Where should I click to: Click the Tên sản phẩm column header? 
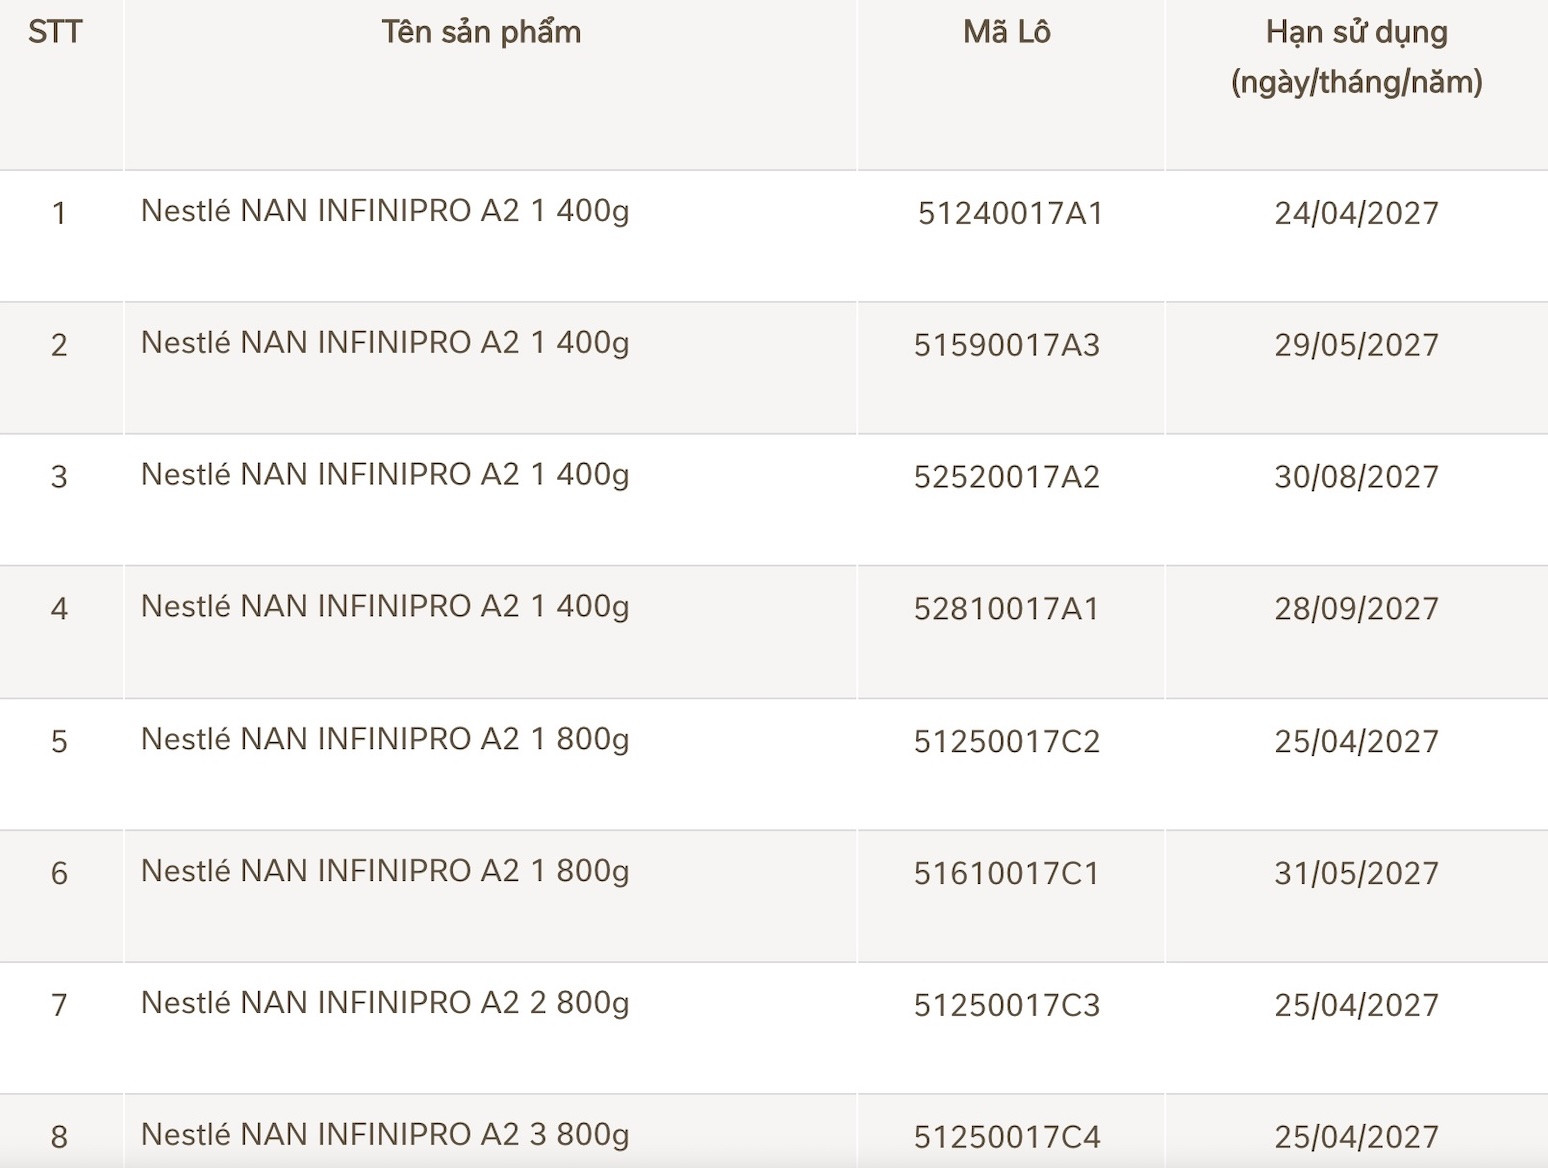481,32
